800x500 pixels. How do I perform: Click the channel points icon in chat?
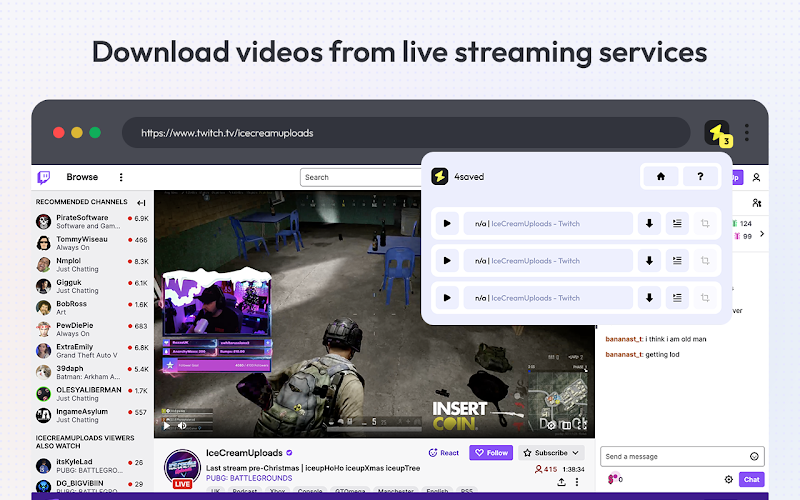point(613,479)
